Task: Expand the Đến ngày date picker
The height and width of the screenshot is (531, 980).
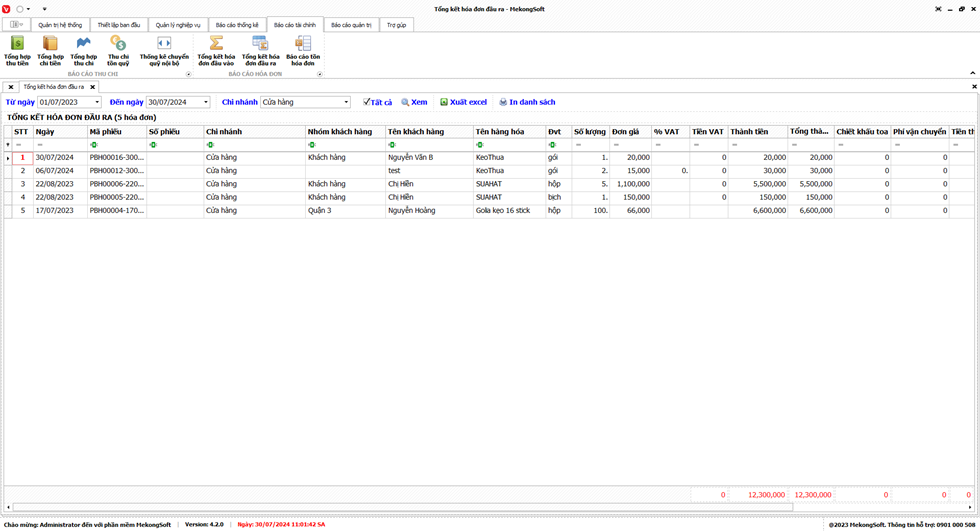Action: point(205,102)
